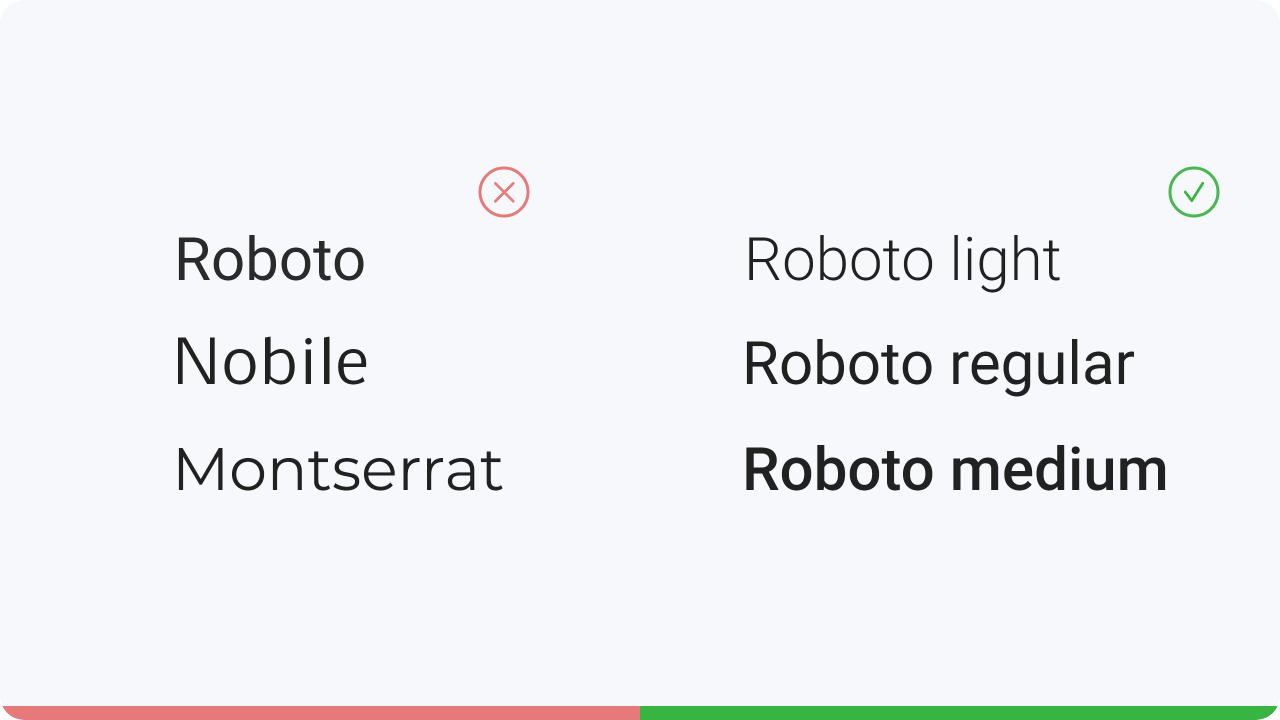The width and height of the screenshot is (1280, 720).
Task: Click the capital M in Montserrat
Action: pyautogui.click(x=198, y=470)
